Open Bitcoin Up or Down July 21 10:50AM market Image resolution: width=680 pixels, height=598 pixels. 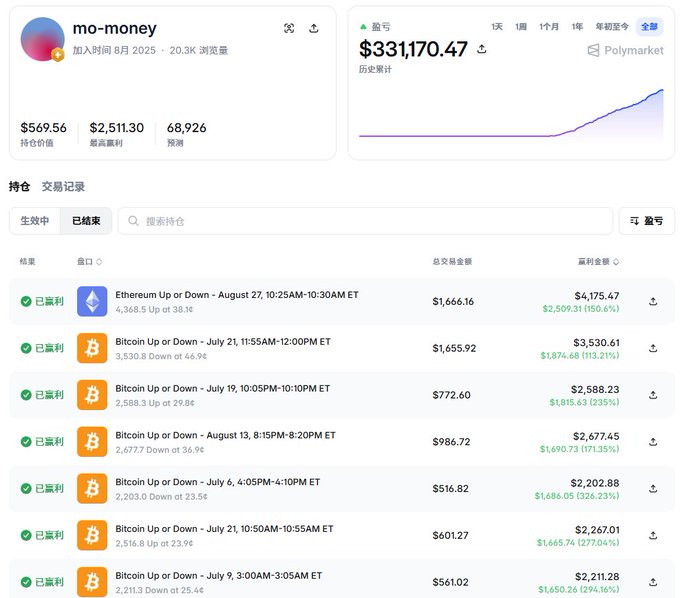click(x=224, y=529)
